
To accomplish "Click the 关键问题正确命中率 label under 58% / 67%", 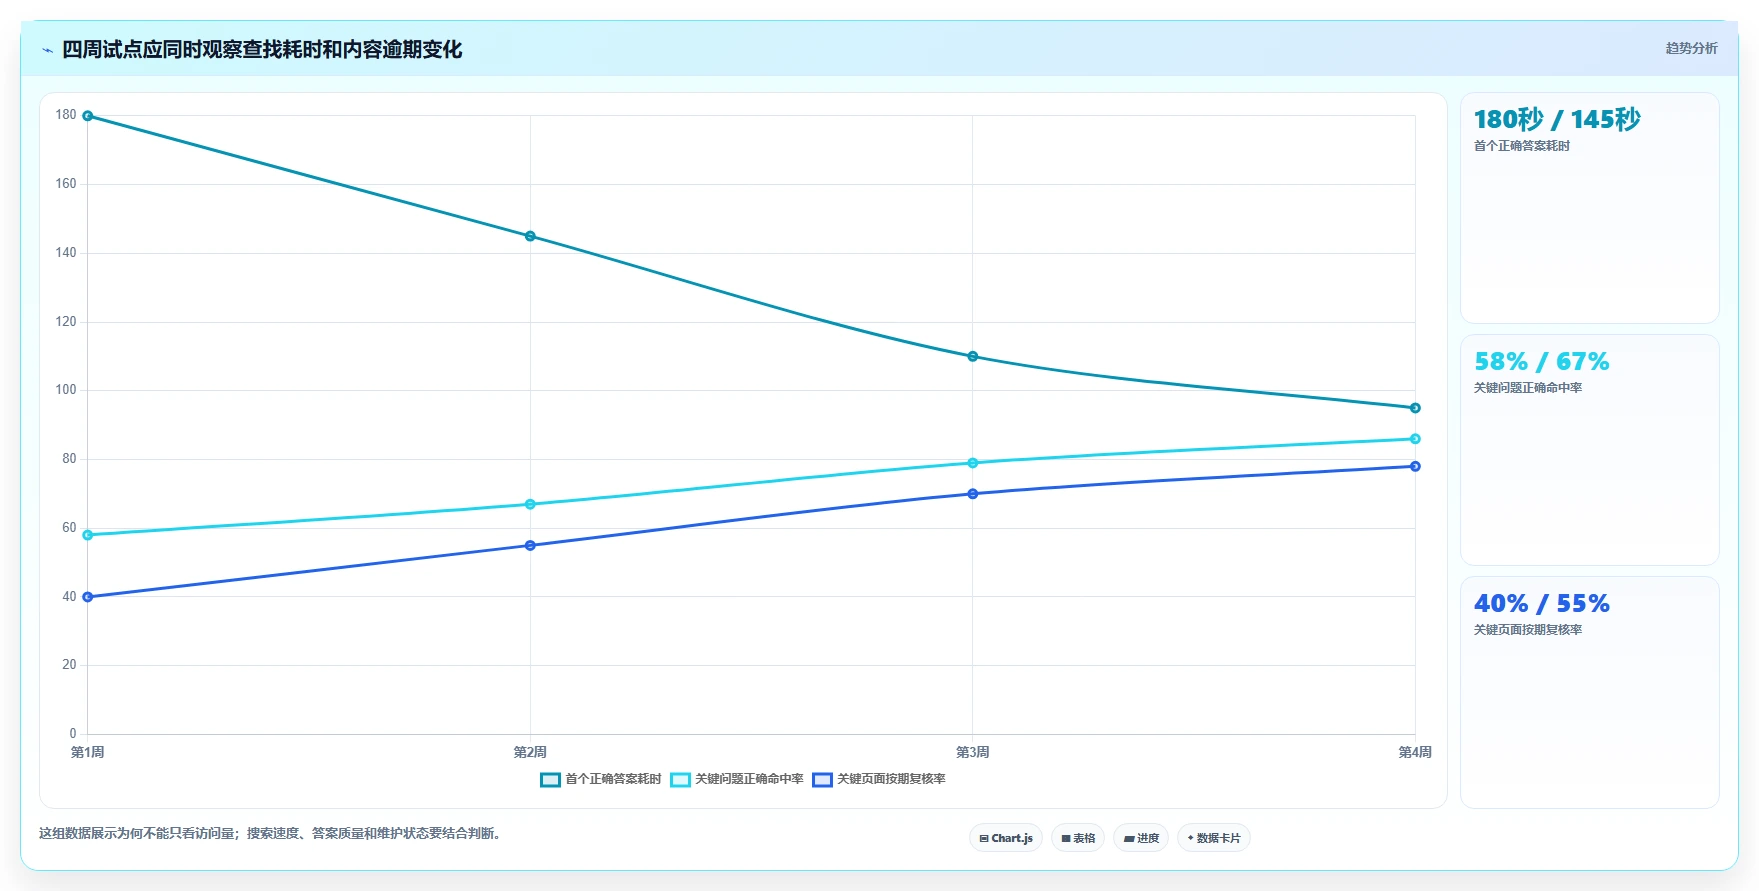I will point(1528,388).
